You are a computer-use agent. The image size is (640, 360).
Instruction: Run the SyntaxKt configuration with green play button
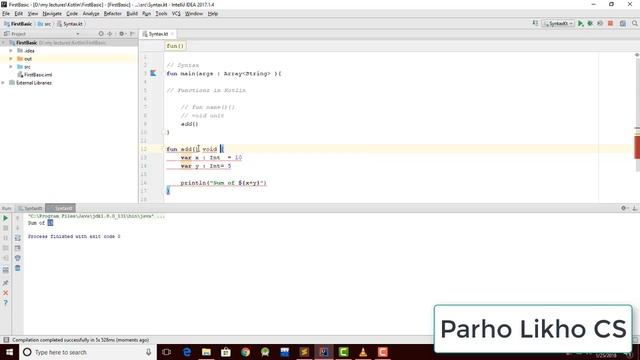580,24
